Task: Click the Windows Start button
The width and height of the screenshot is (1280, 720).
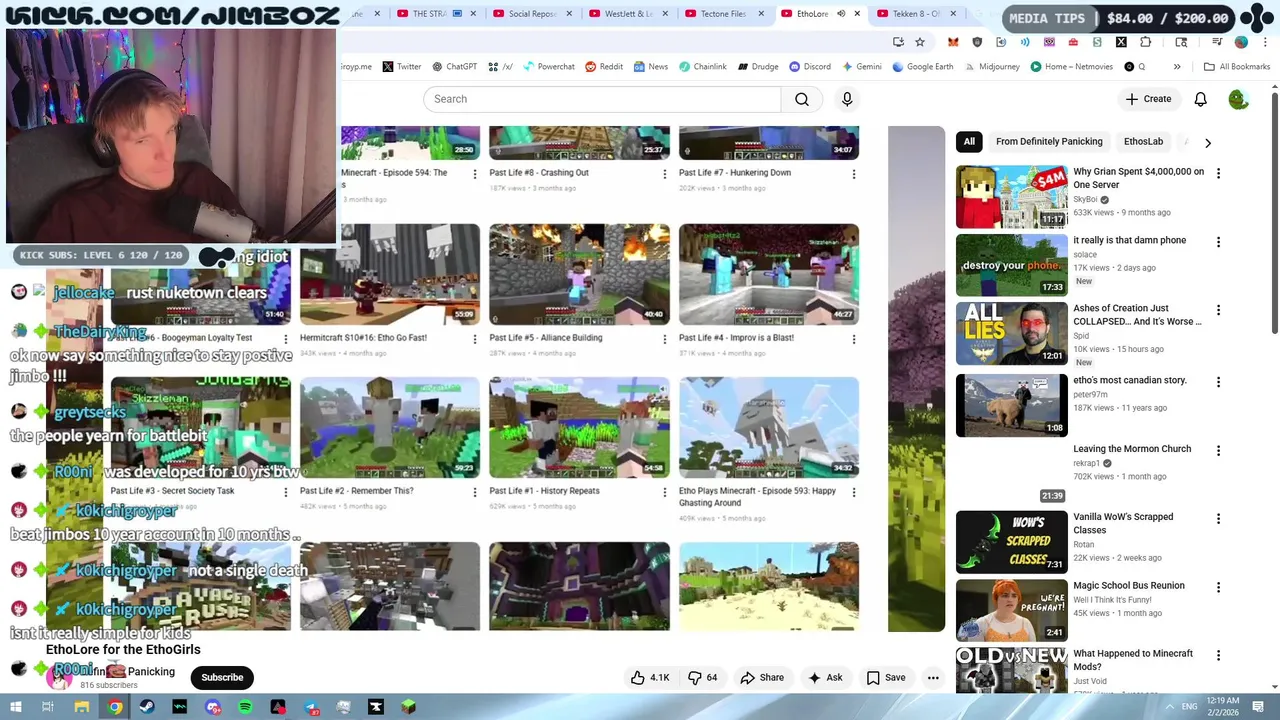Action: pos(16,708)
